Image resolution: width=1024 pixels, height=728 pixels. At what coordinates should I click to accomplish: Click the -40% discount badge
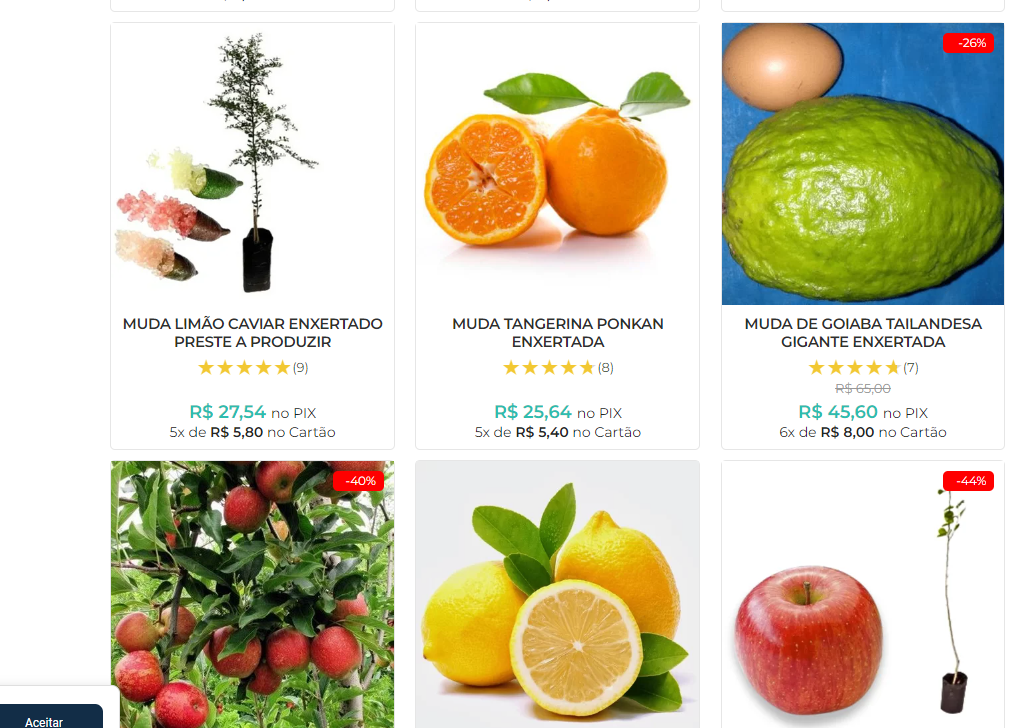coord(358,481)
